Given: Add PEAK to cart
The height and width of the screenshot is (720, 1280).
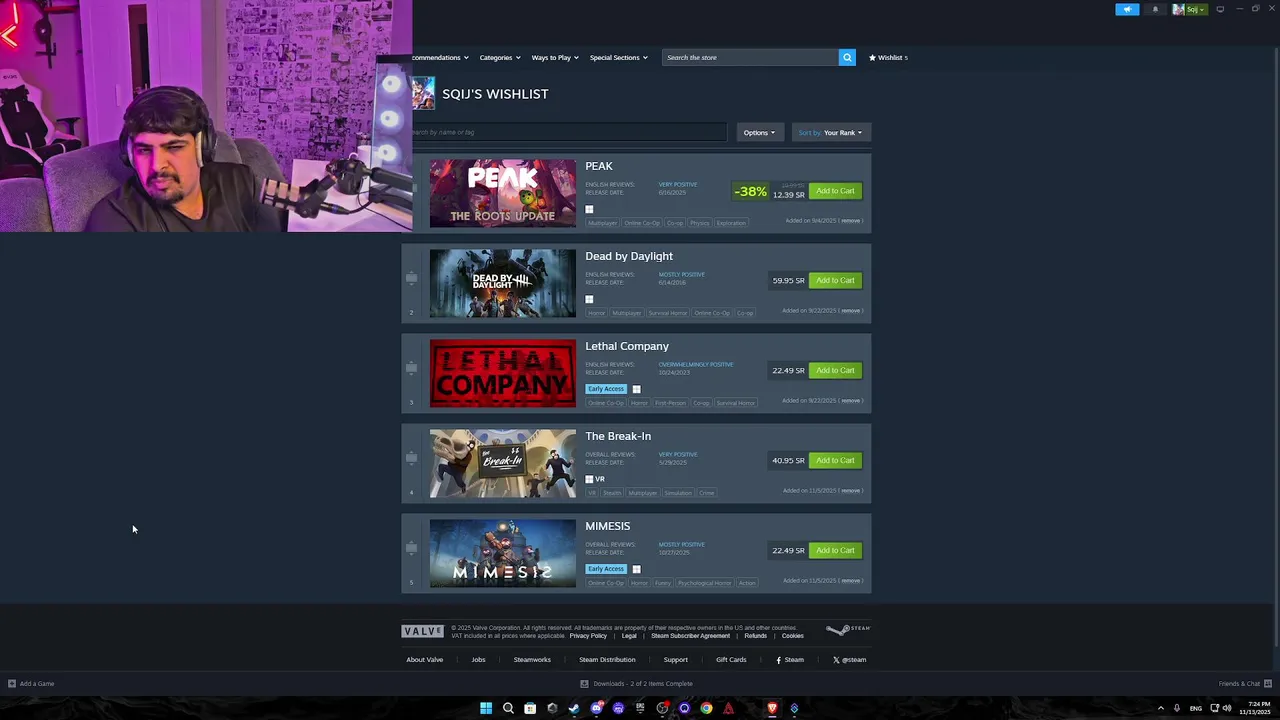Looking at the screenshot, I should click(835, 191).
